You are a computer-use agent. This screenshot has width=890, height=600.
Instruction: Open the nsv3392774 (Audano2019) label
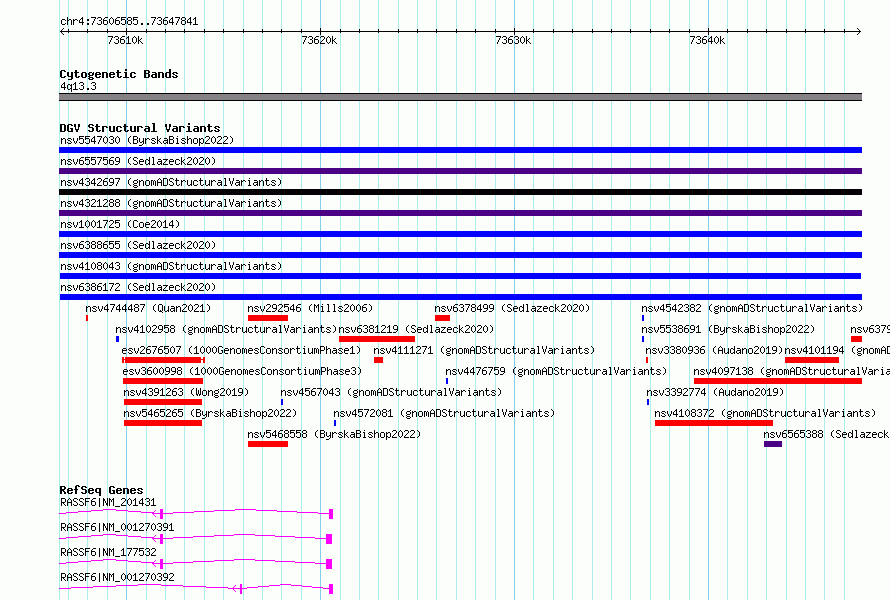(715, 392)
